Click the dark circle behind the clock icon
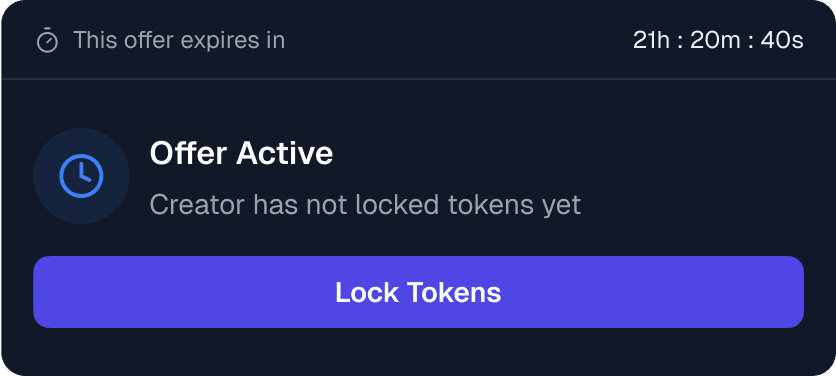 [81, 176]
